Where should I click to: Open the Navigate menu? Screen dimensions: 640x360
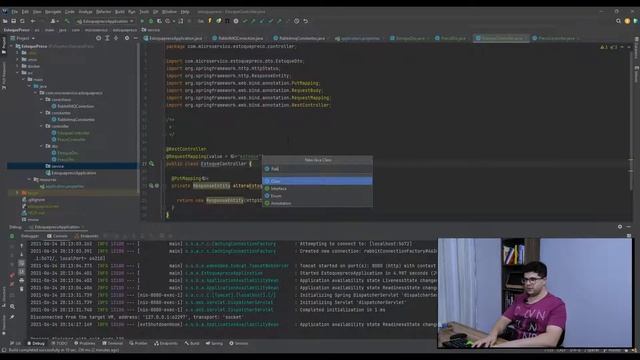tap(53, 12)
